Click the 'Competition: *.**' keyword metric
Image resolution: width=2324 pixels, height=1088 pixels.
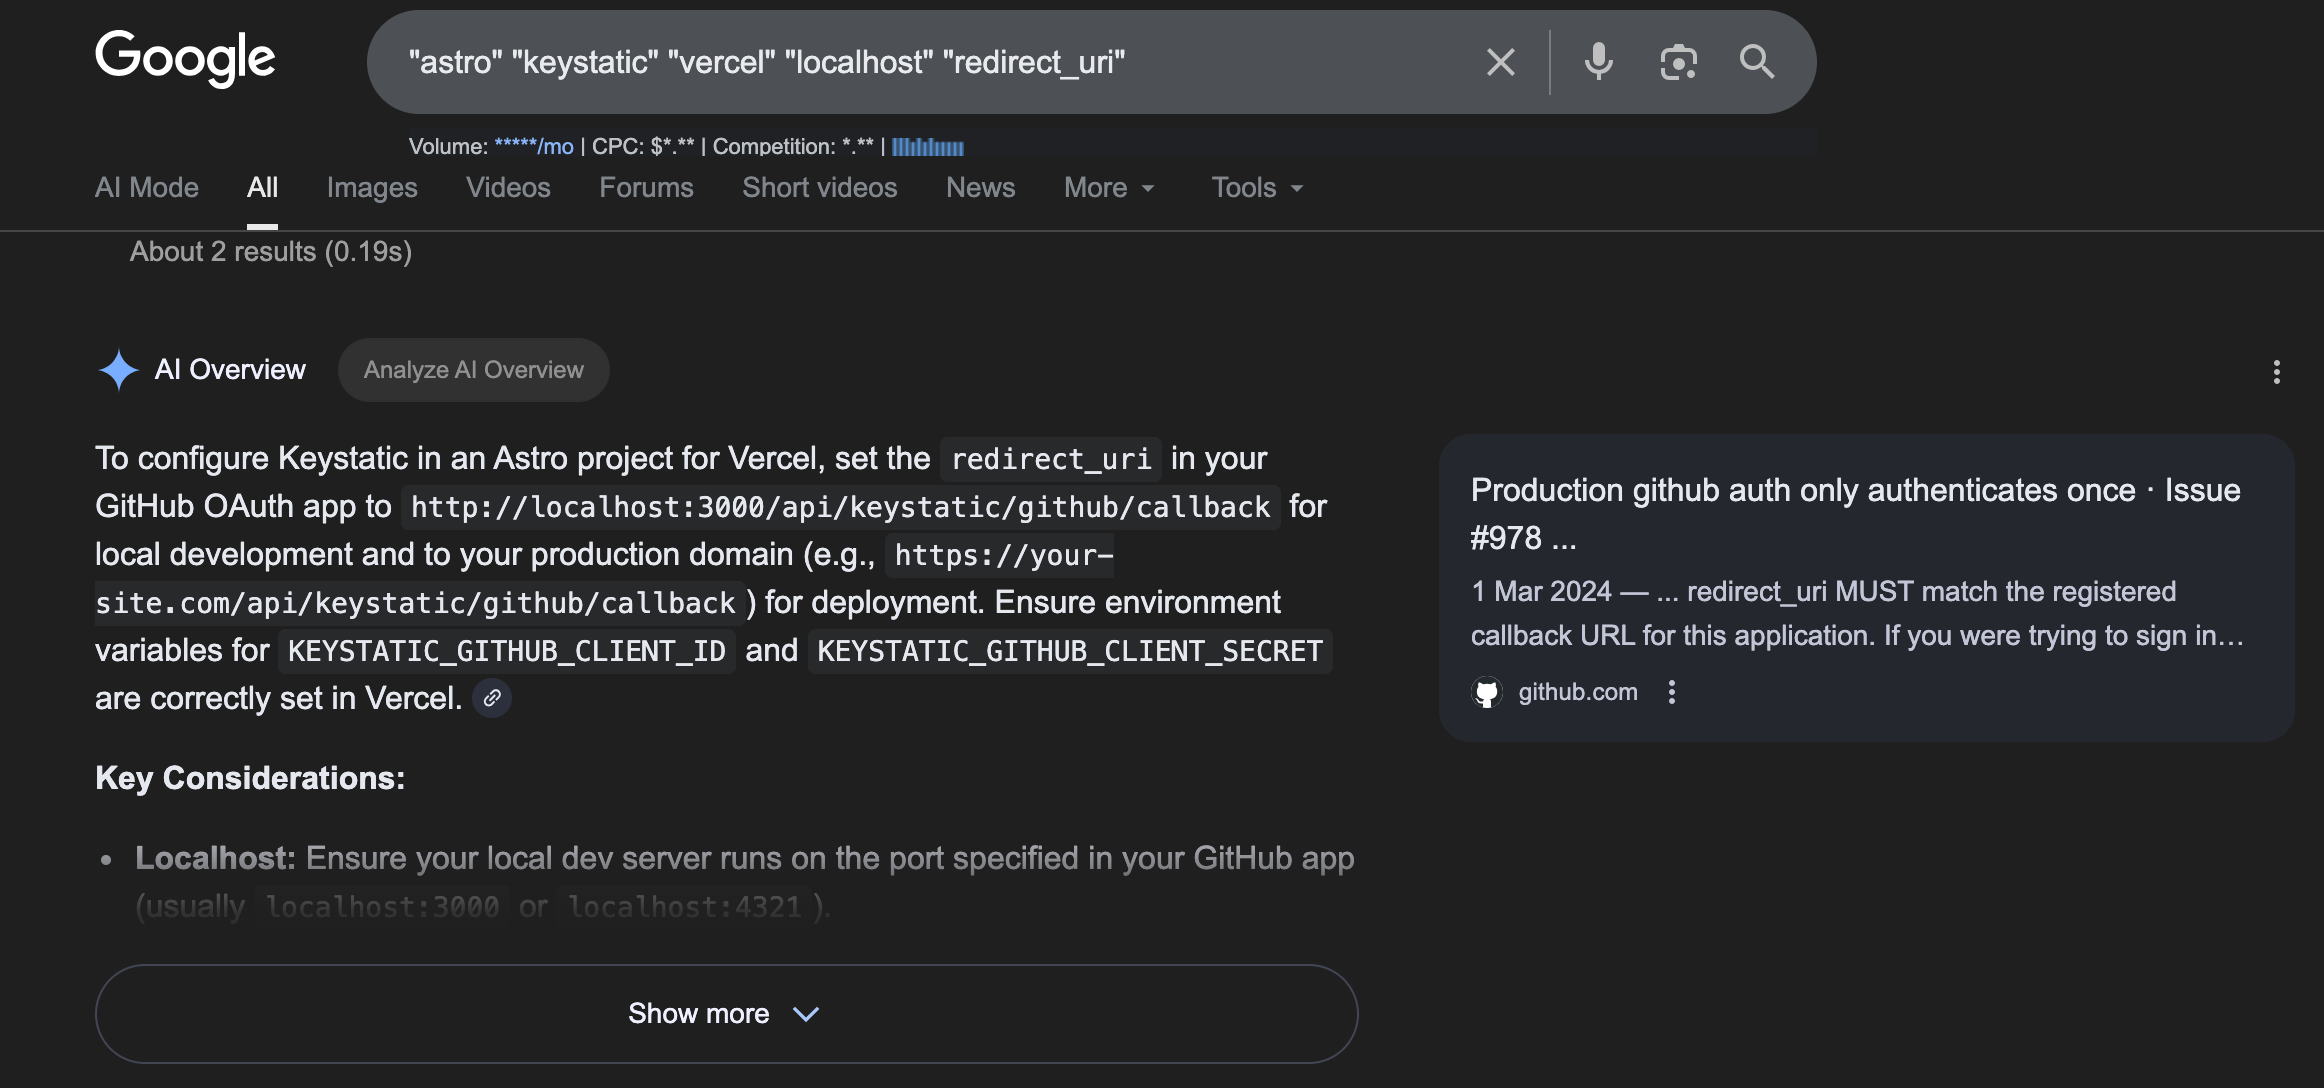(793, 147)
